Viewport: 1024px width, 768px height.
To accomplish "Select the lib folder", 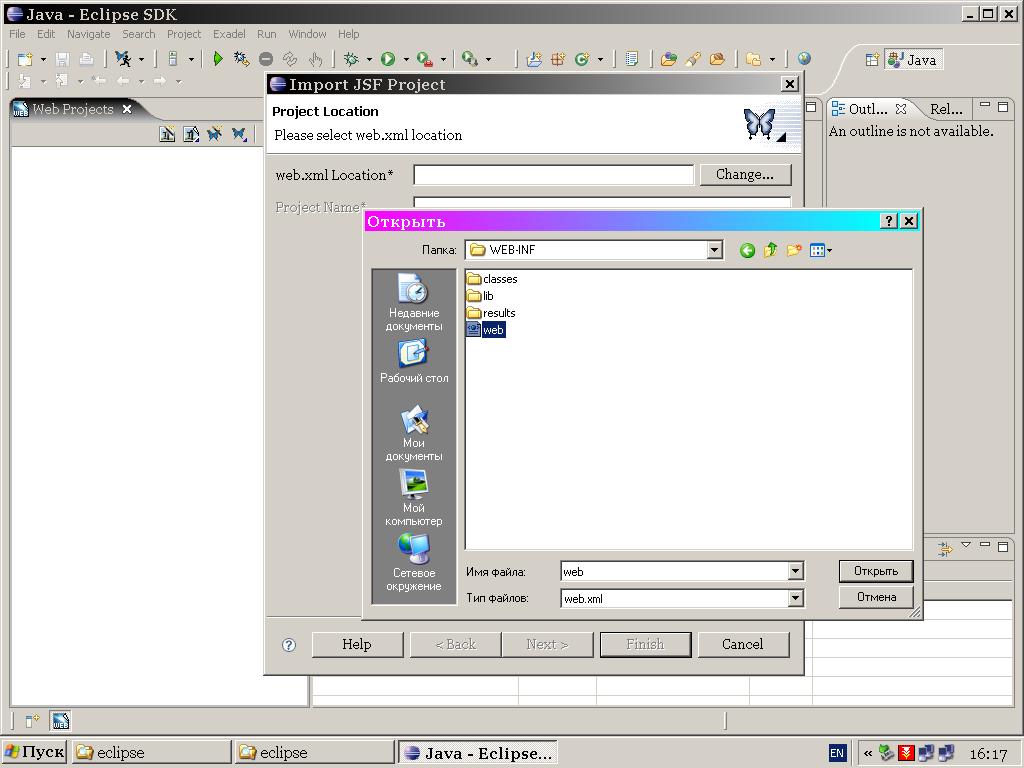I will [x=481, y=296].
